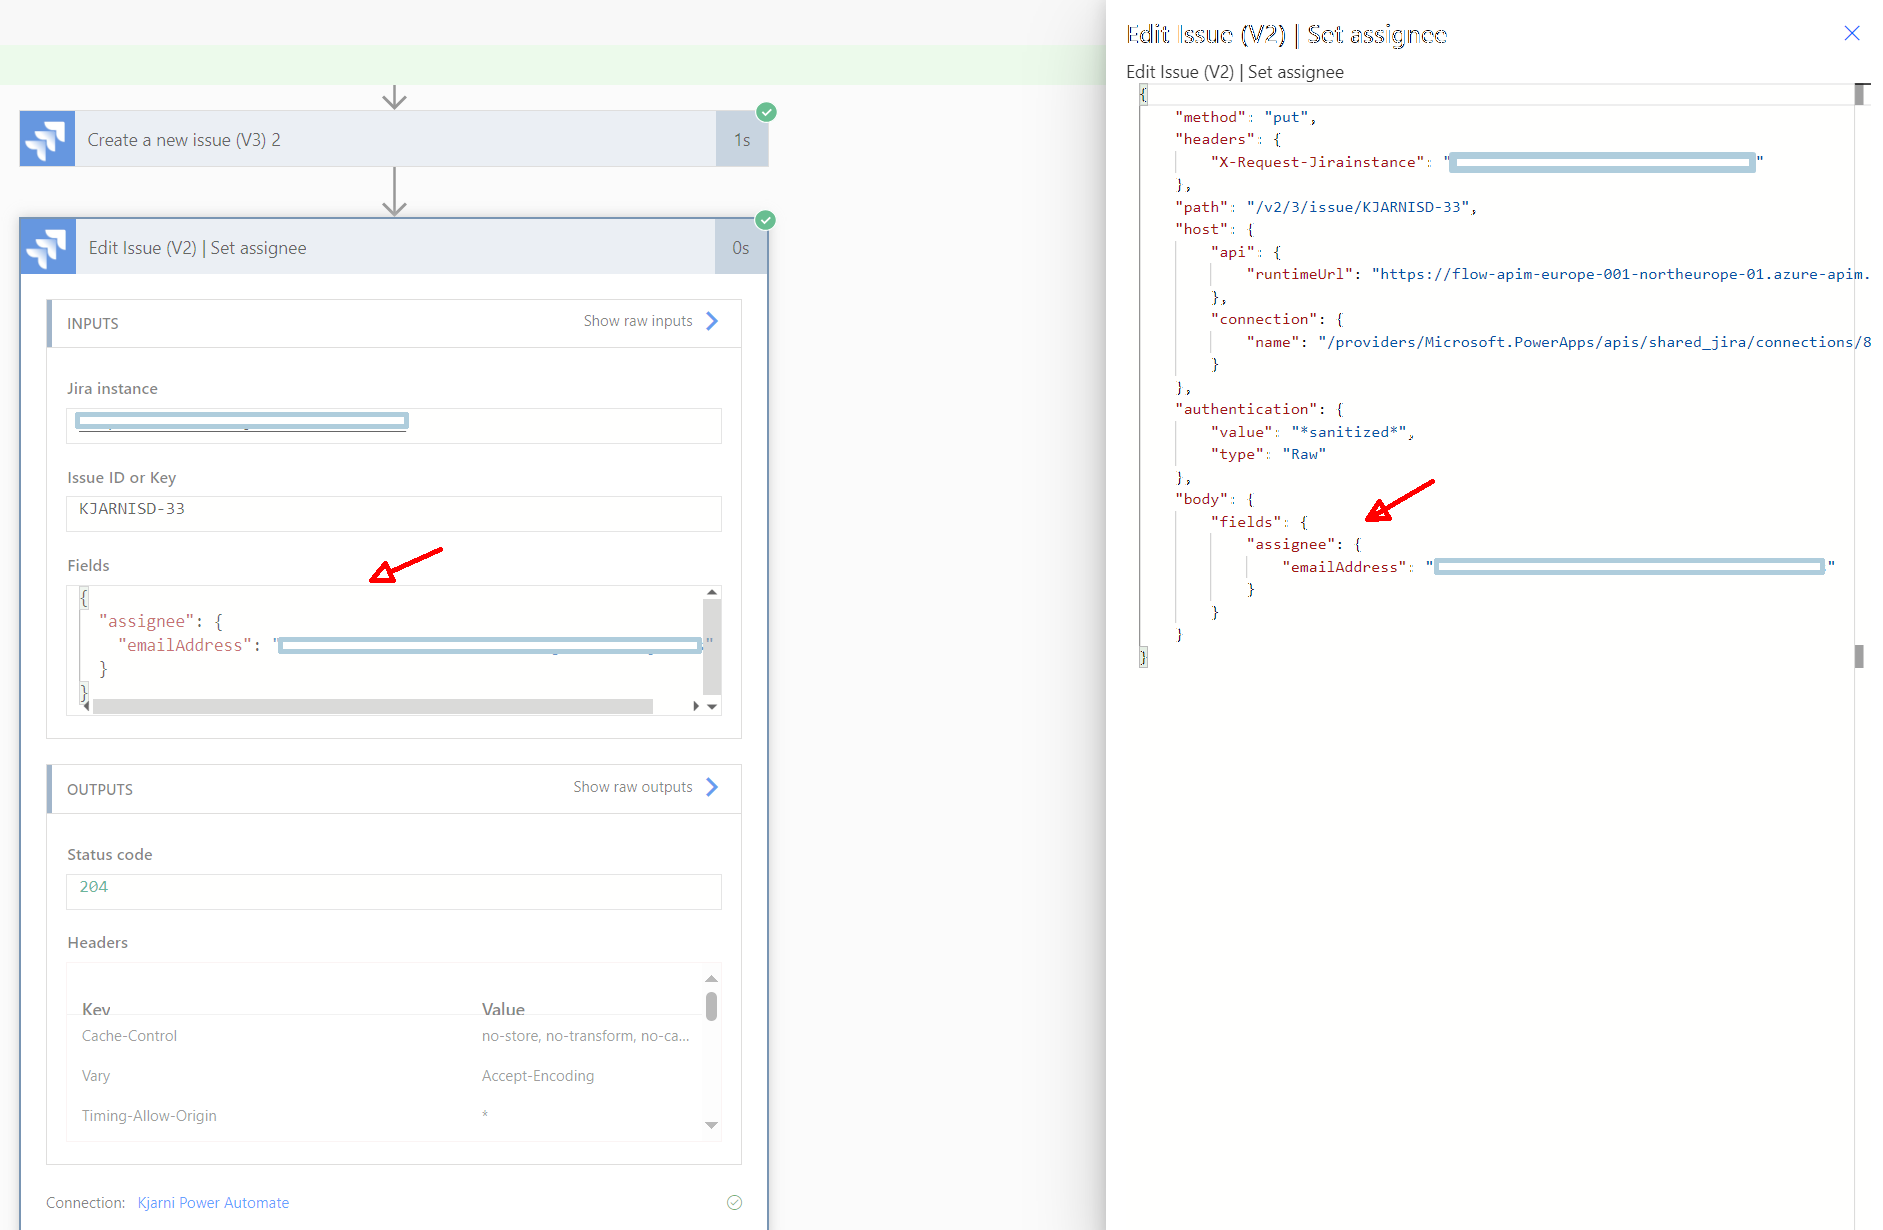This screenshot has width=1883, height=1230.
Task: Click Fields editor scroll-right arrow
Action: pos(696,706)
